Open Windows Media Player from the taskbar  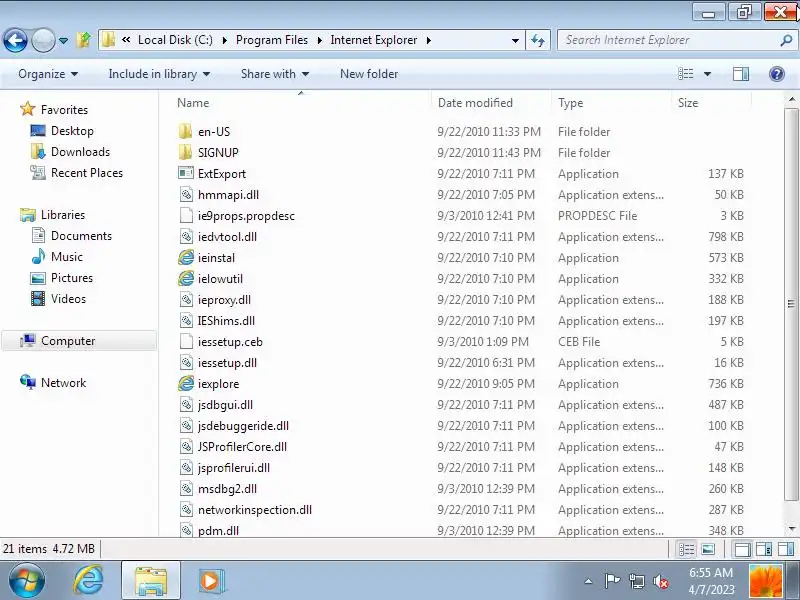coord(210,581)
